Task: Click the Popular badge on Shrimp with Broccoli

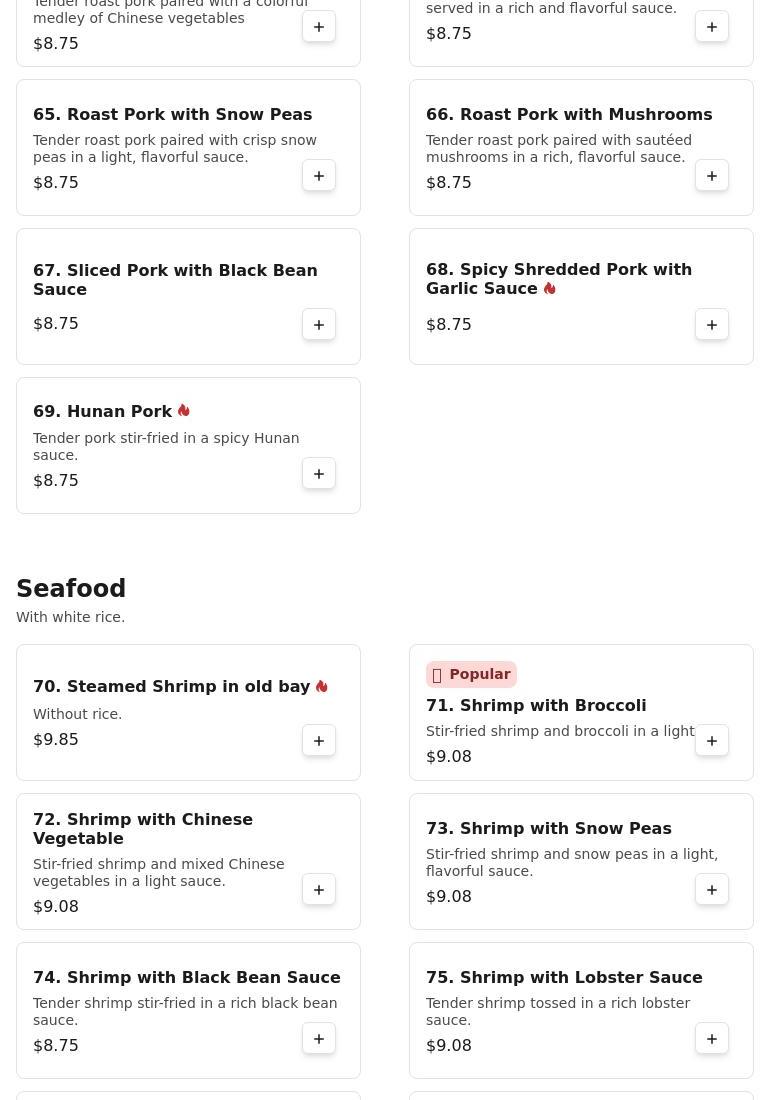Action: point(471,674)
